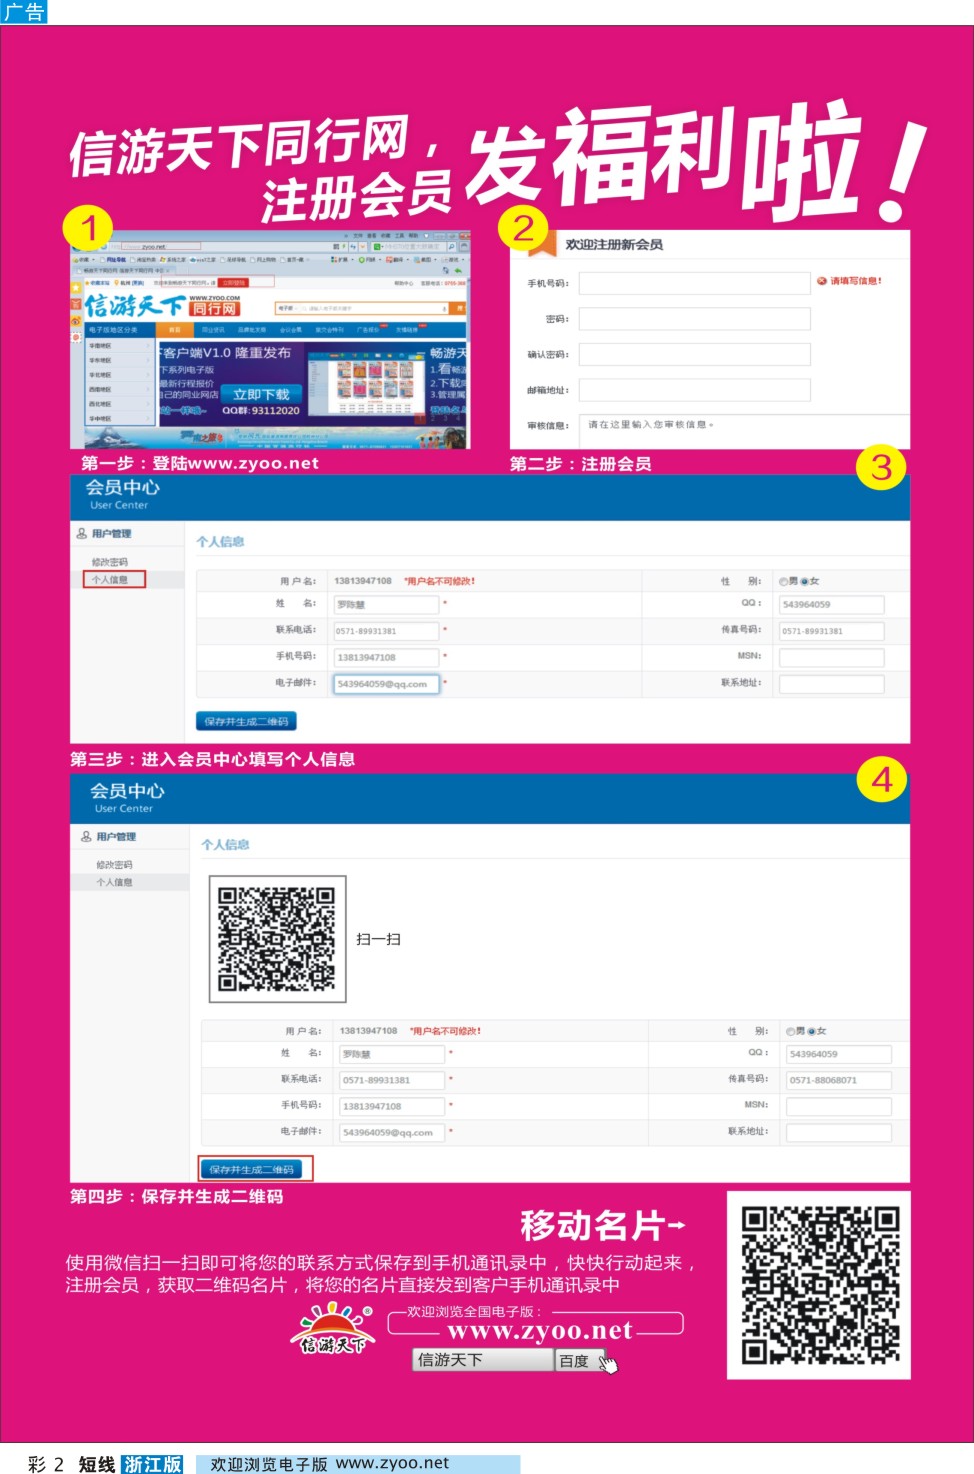Screen dimensions: 974x1474
Task: Click the 邮箱地址 field in the registration form
Action: coord(695,390)
